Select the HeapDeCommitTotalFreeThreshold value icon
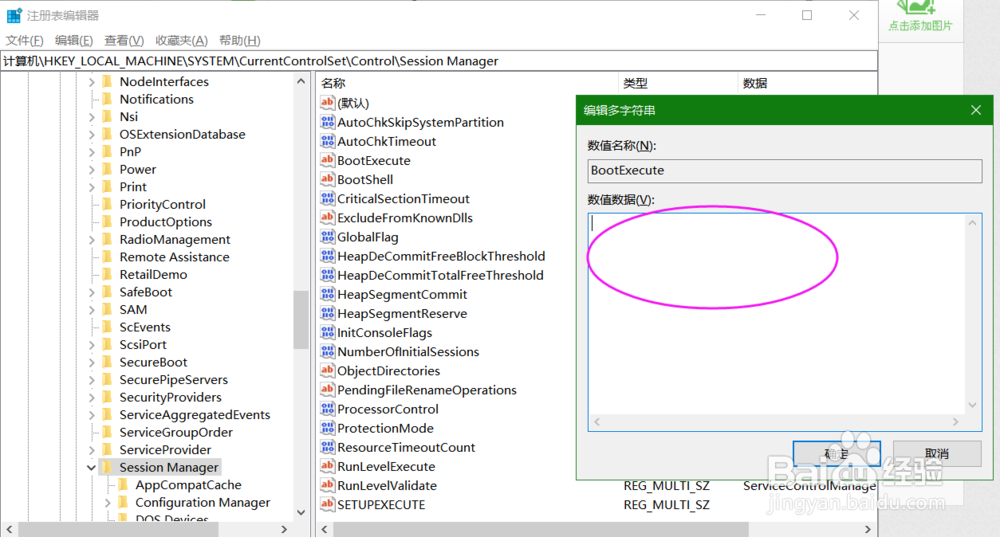This screenshot has width=1000, height=537. pos(327,275)
